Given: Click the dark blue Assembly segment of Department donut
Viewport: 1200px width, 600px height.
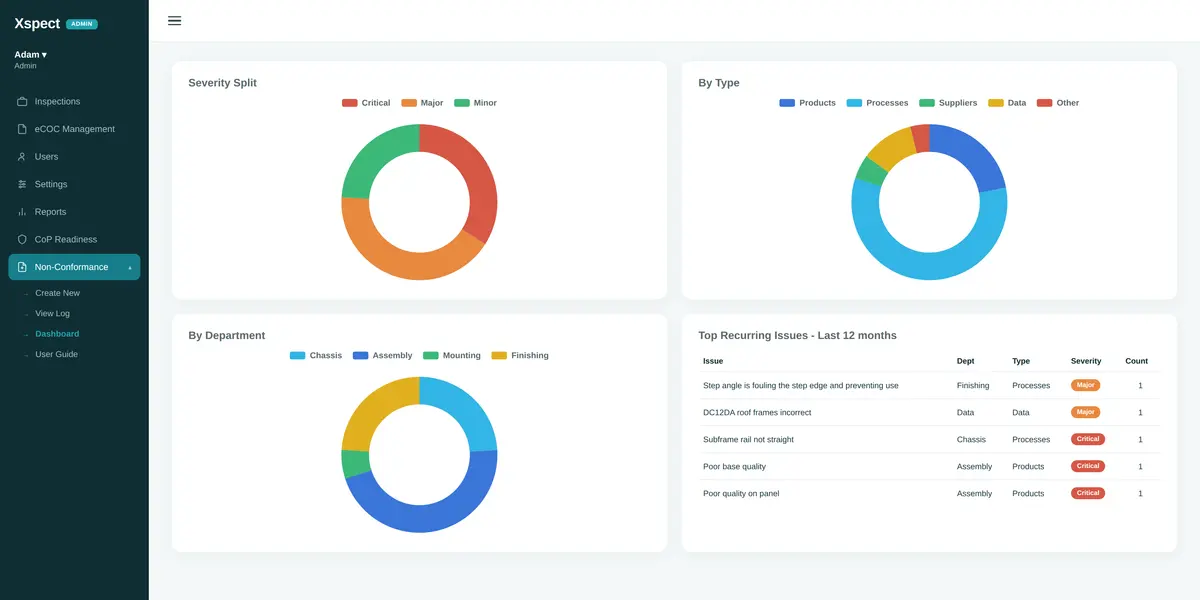Looking at the screenshot, I should [x=427, y=517].
